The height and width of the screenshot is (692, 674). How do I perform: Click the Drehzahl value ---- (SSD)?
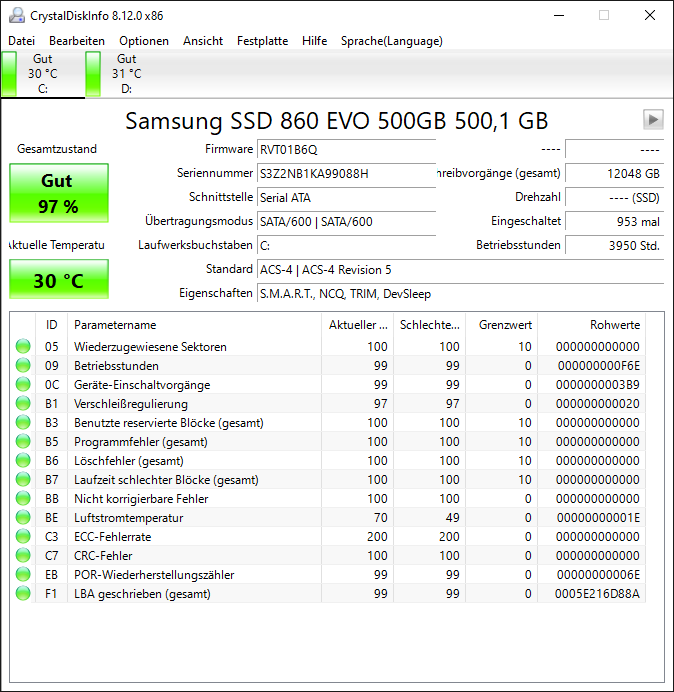click(614, 197)
